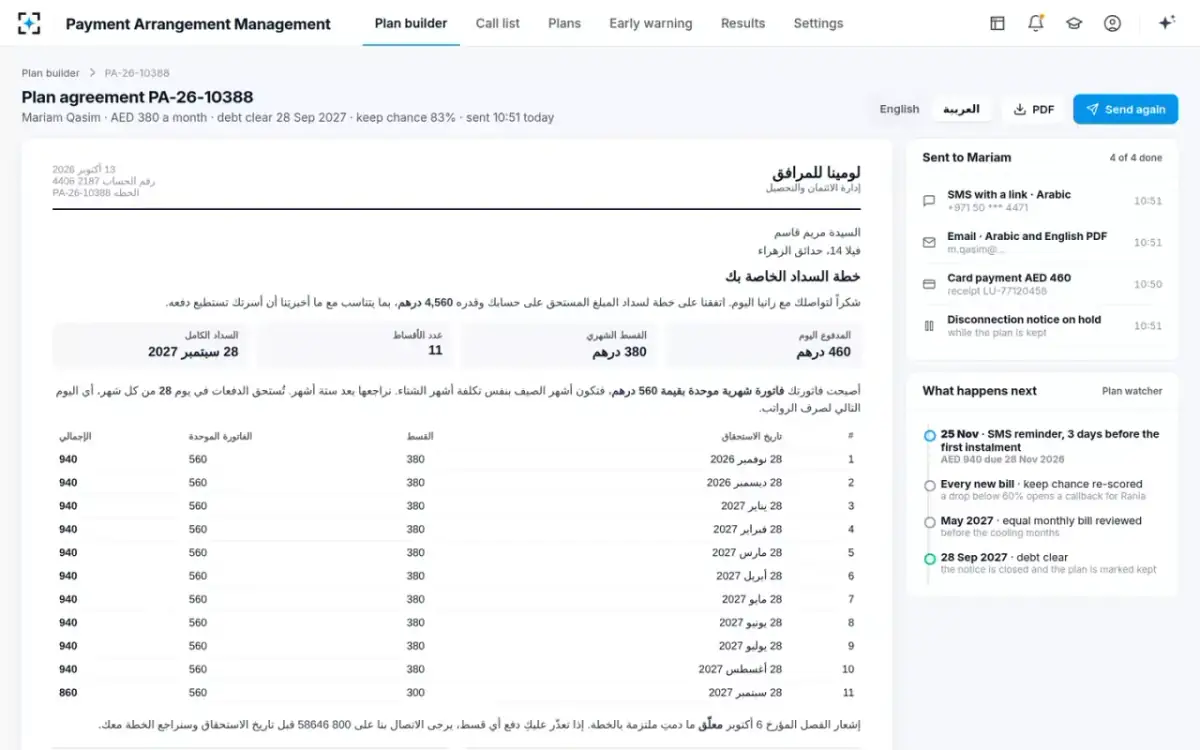Open the training graduation cap icon
Image resolution: width=1200 pixels, height=750 pixels.
coord(1074,23)
